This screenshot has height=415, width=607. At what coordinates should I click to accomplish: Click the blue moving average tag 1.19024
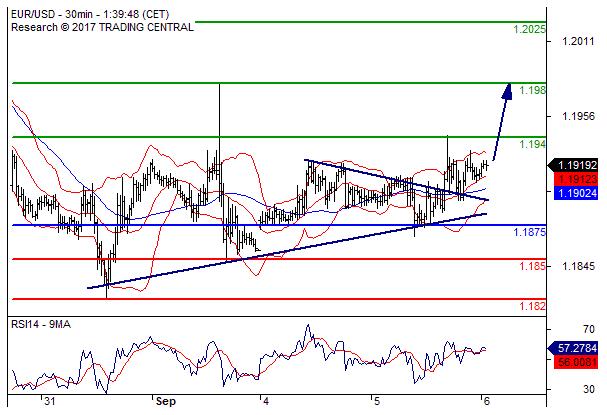(x=576, y=193)
